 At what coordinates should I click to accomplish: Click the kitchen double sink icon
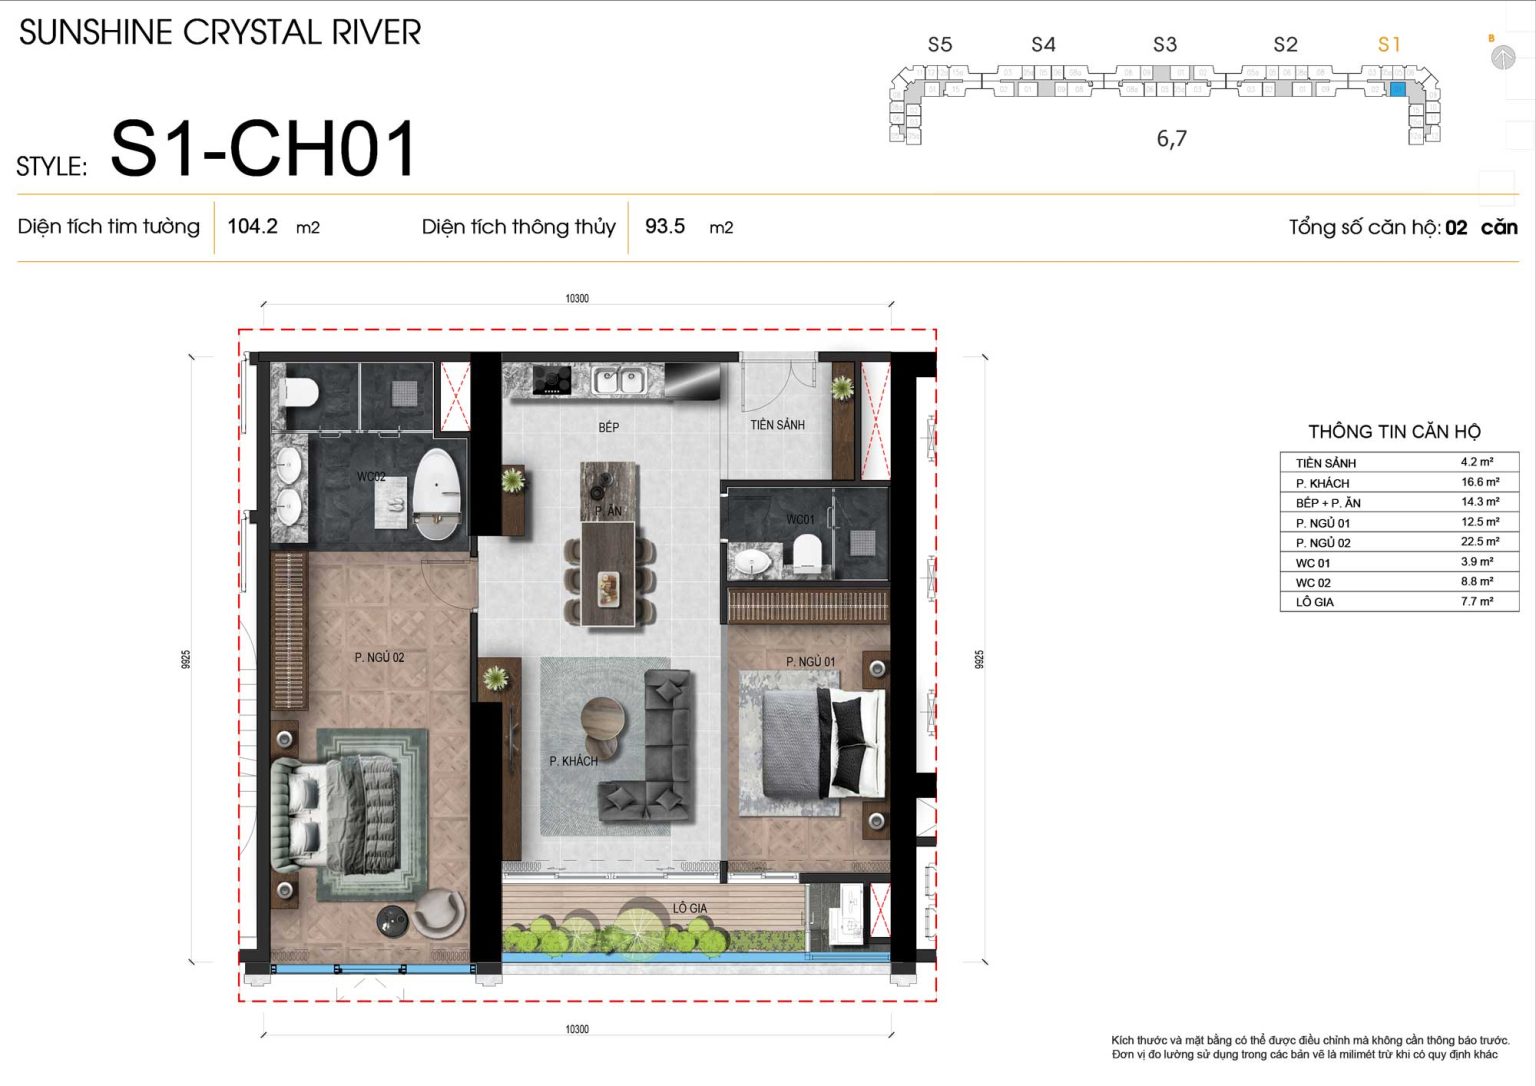[x=618, y=380]
